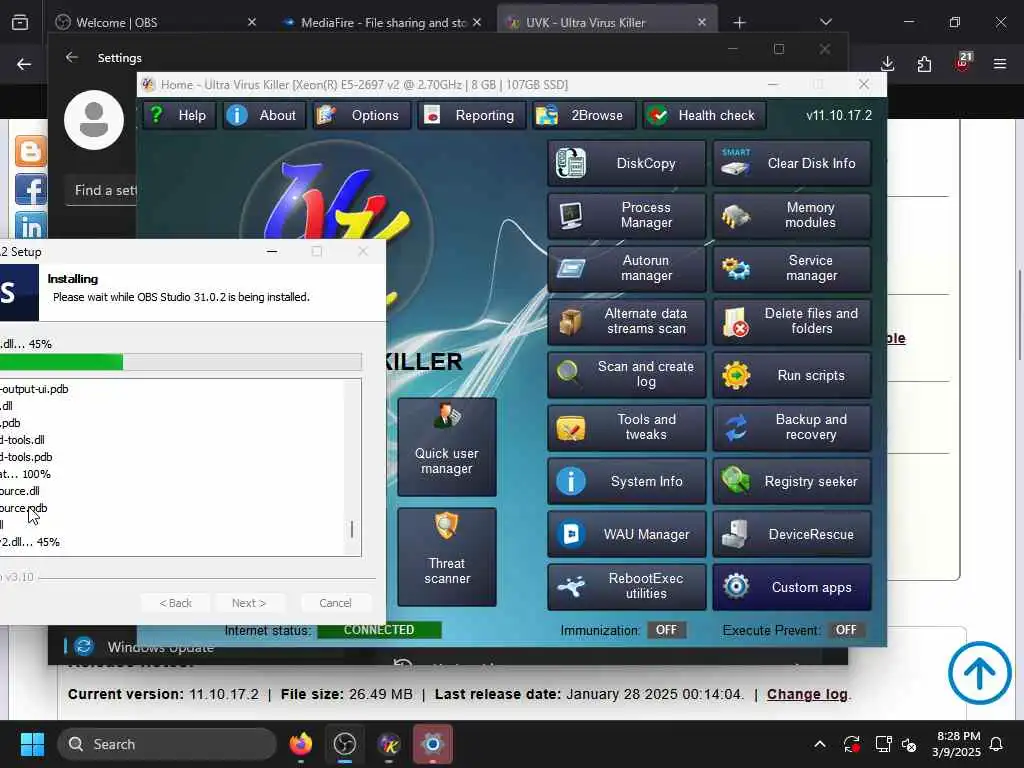This screenshot has width=1024, height=768.
Task: Click OBS setup installation progress bar
Action: click(181, 362)
